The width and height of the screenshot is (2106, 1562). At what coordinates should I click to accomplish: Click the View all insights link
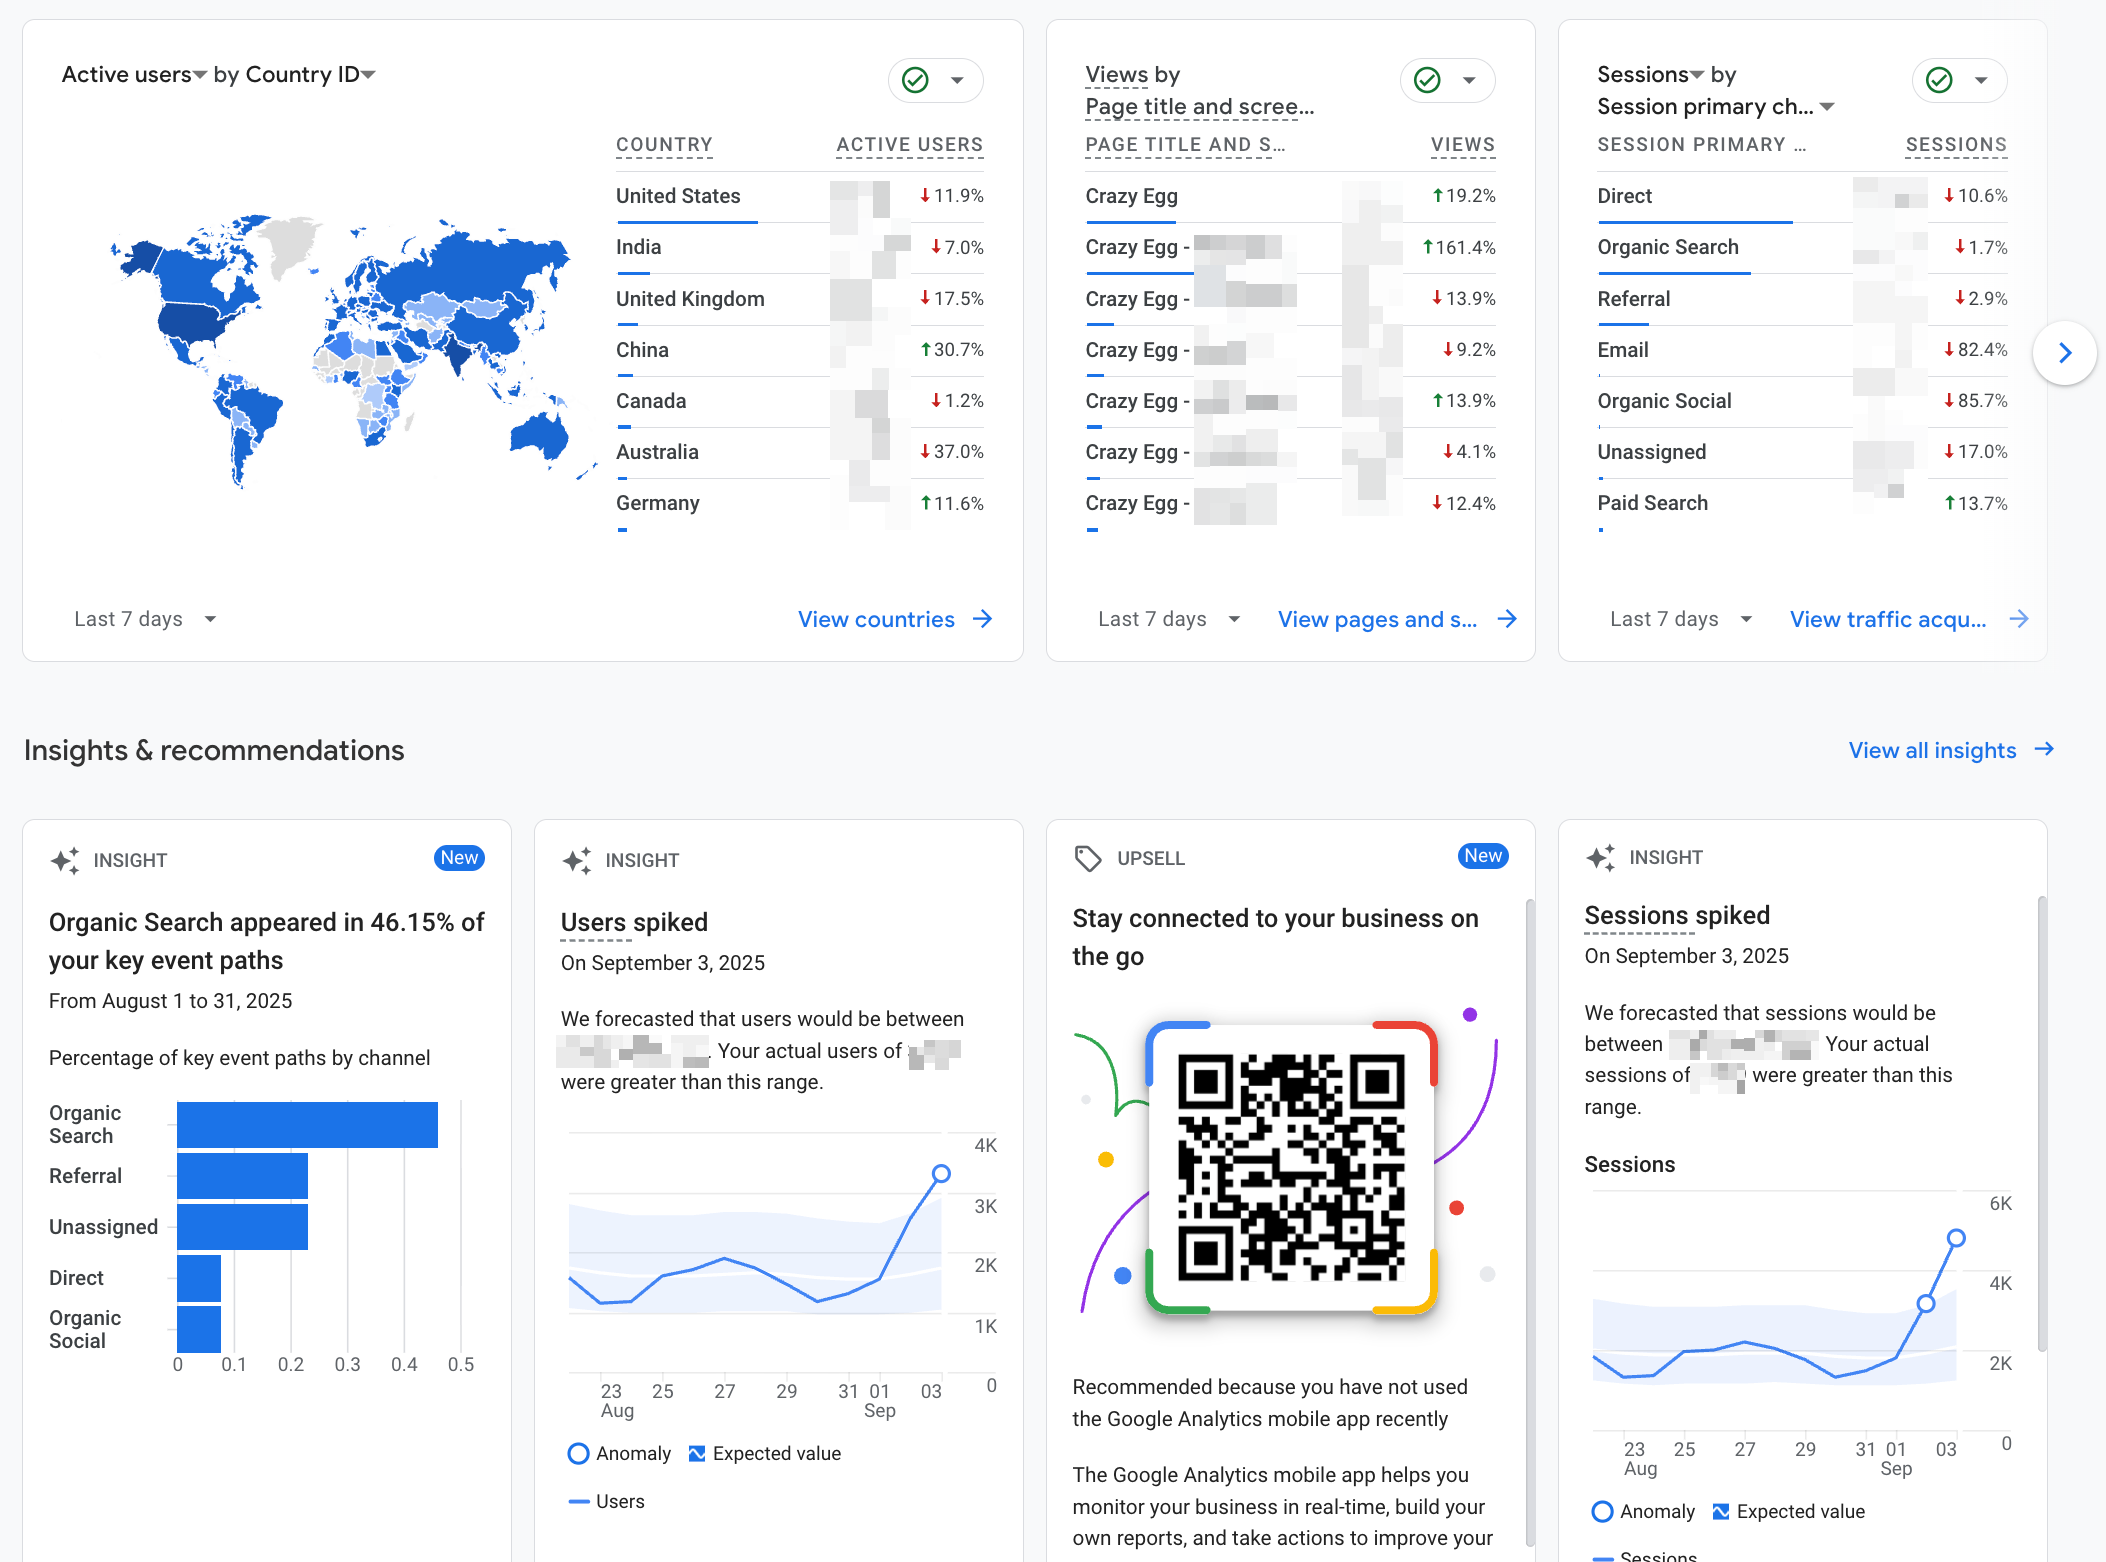coord(1932,749)
